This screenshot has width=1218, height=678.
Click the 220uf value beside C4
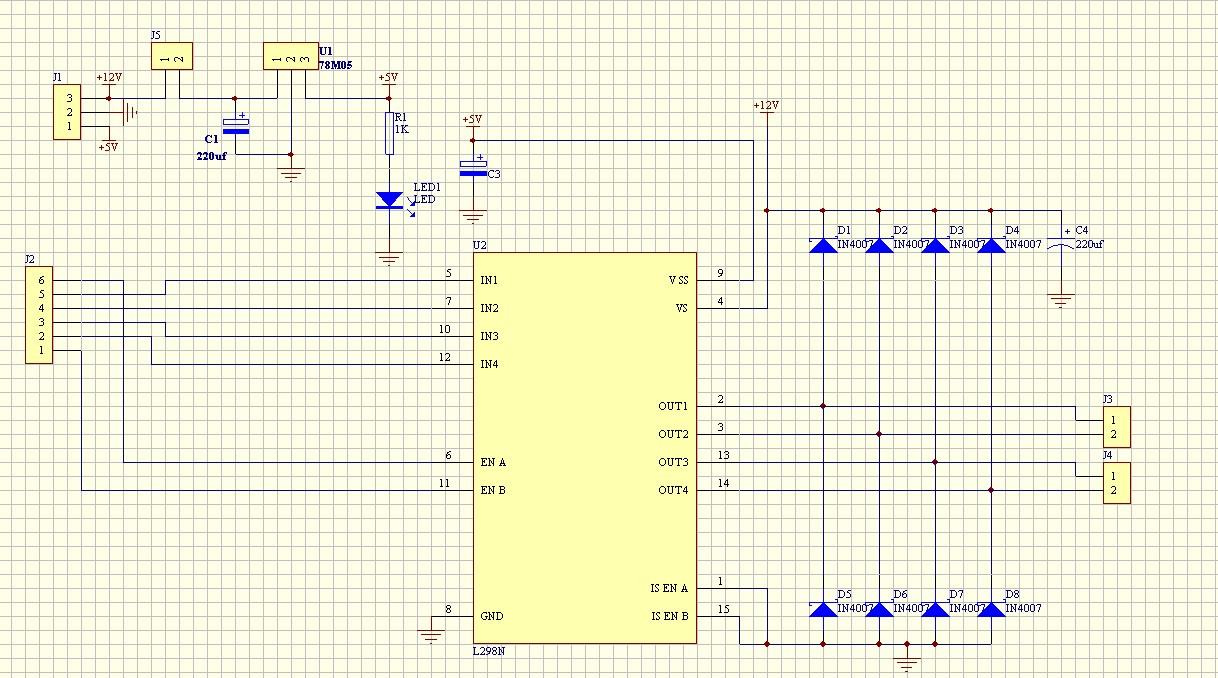coord(1090,244)
